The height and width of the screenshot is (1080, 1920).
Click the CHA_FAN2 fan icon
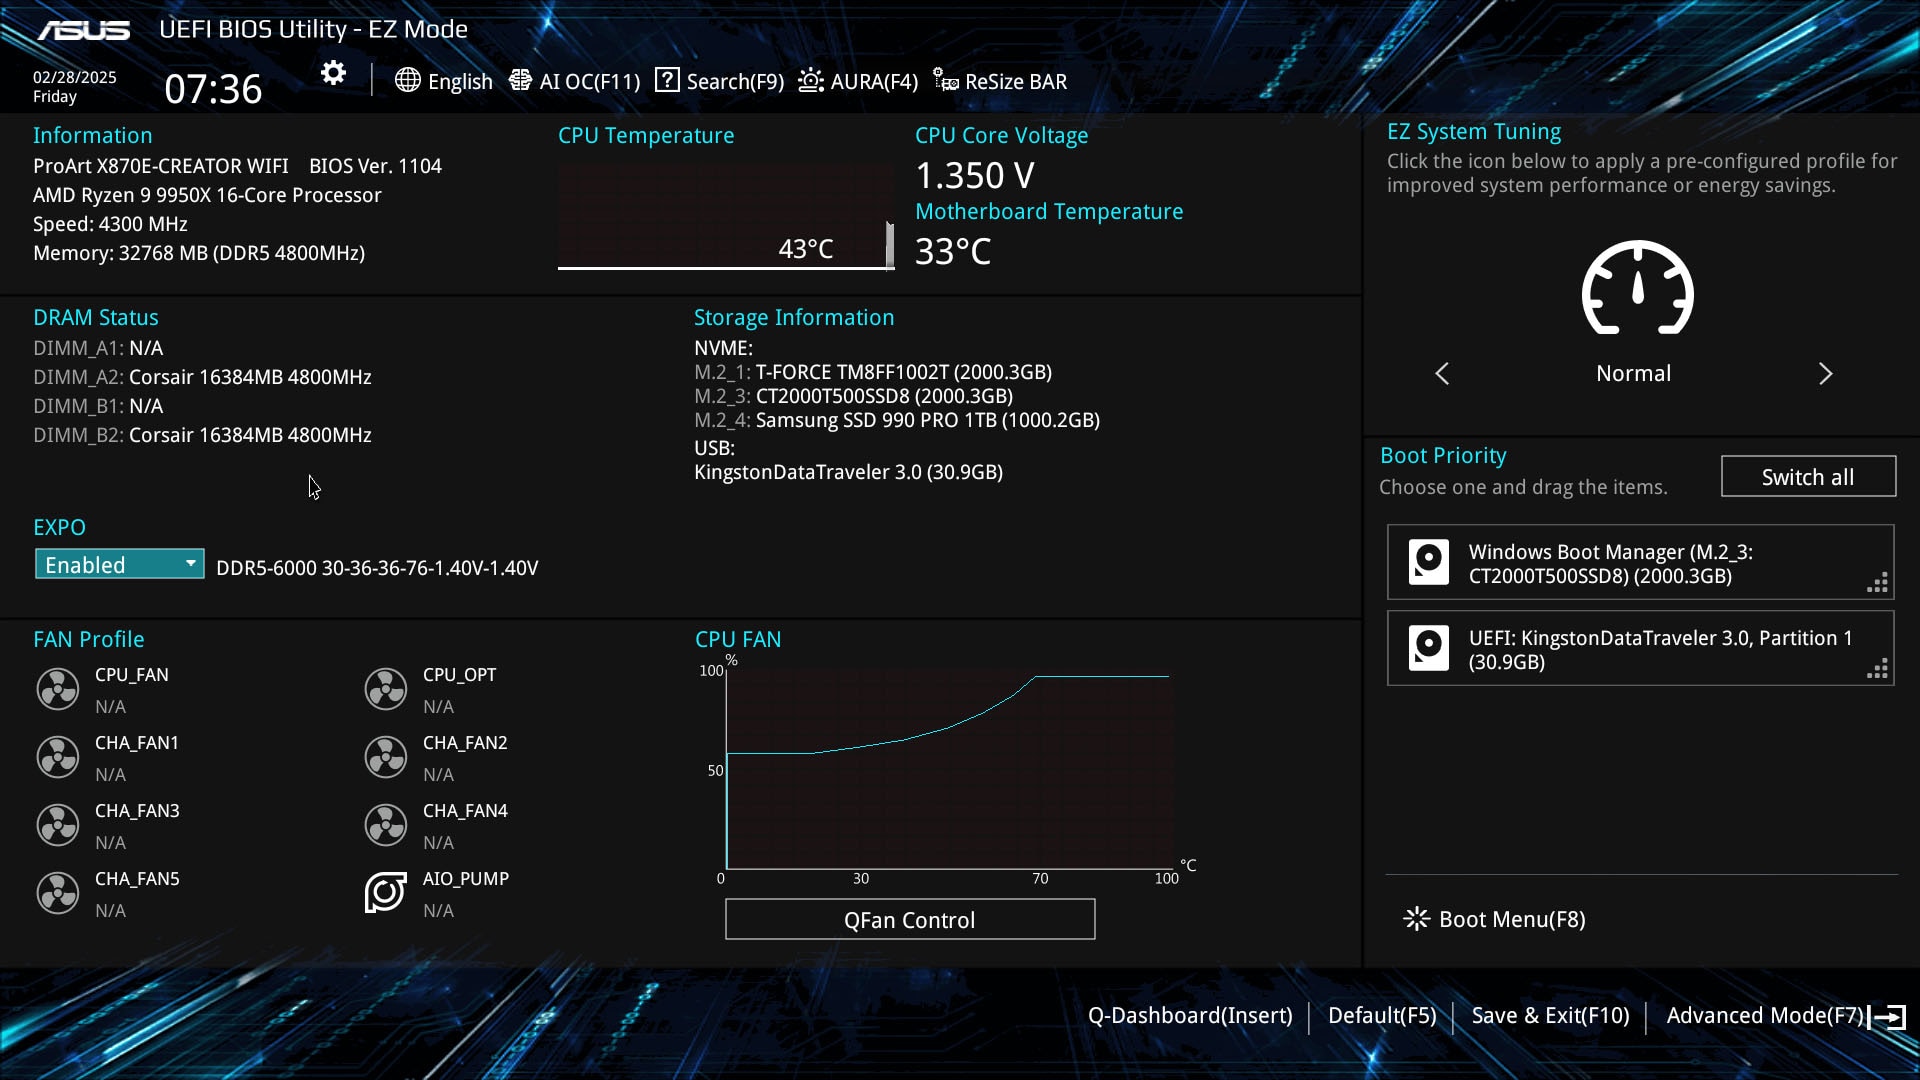[386, 757]
